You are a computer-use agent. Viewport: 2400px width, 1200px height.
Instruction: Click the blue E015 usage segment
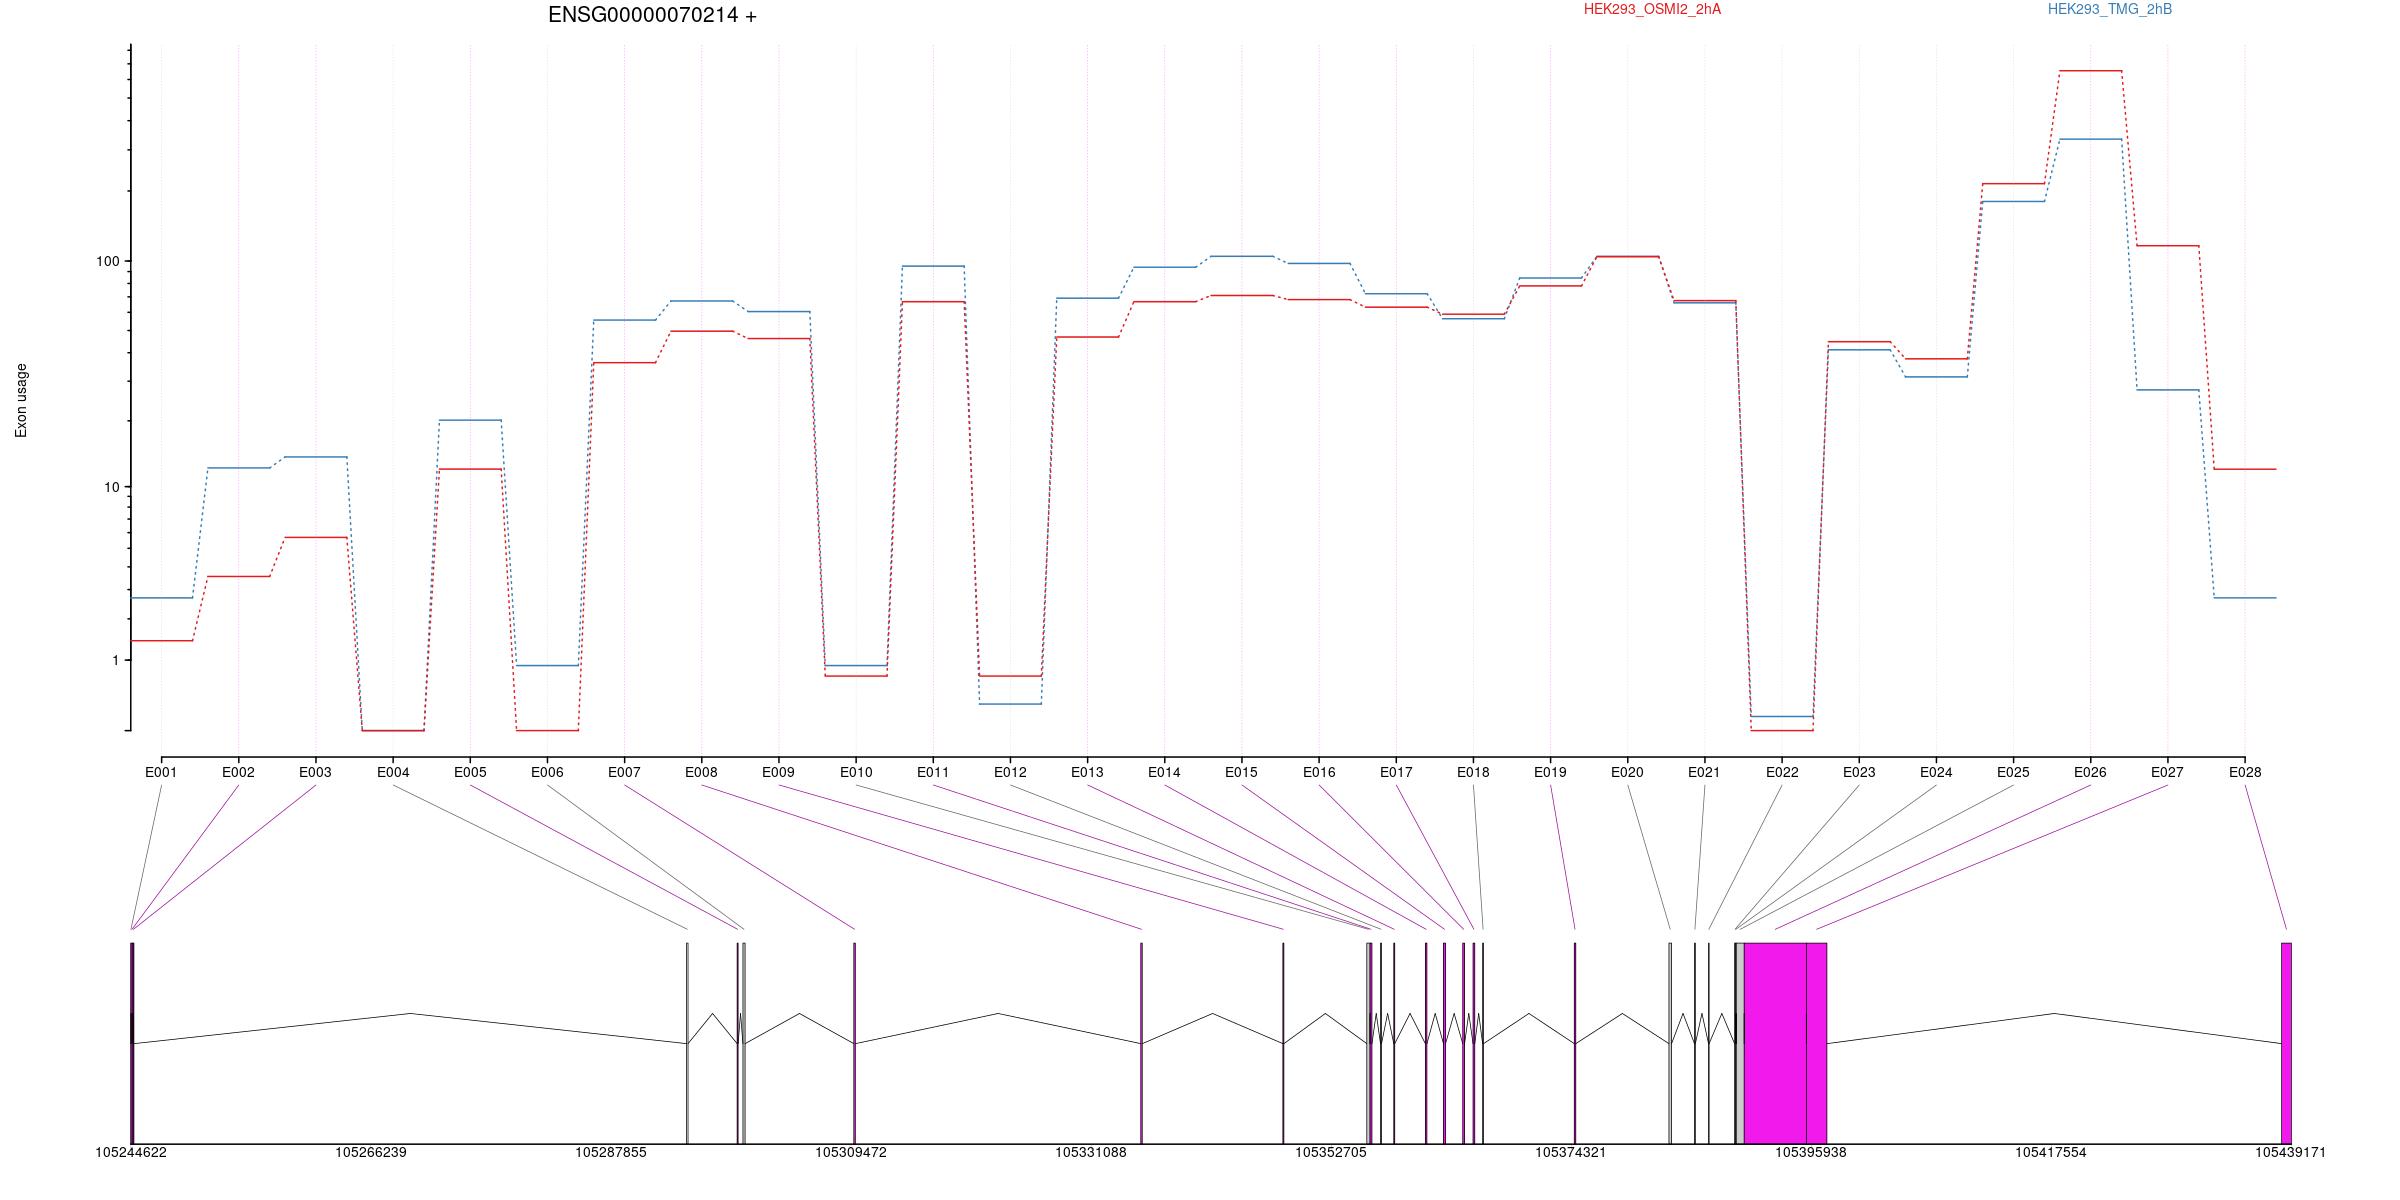[1241, 256]
